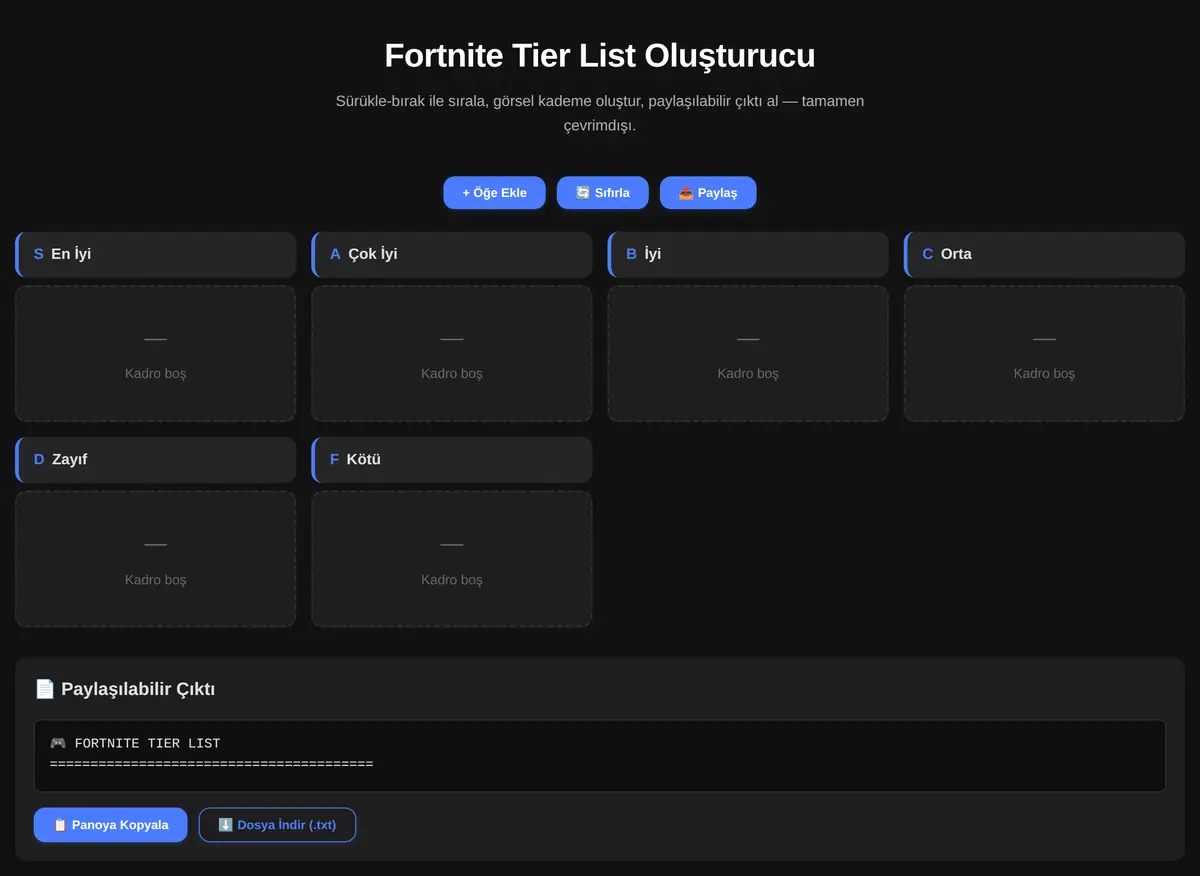Select the B 'İyi' tier header
Image resolution: width=1200 pixels, height=876 pixels.
pyautogui.click(x=748, y=254)
